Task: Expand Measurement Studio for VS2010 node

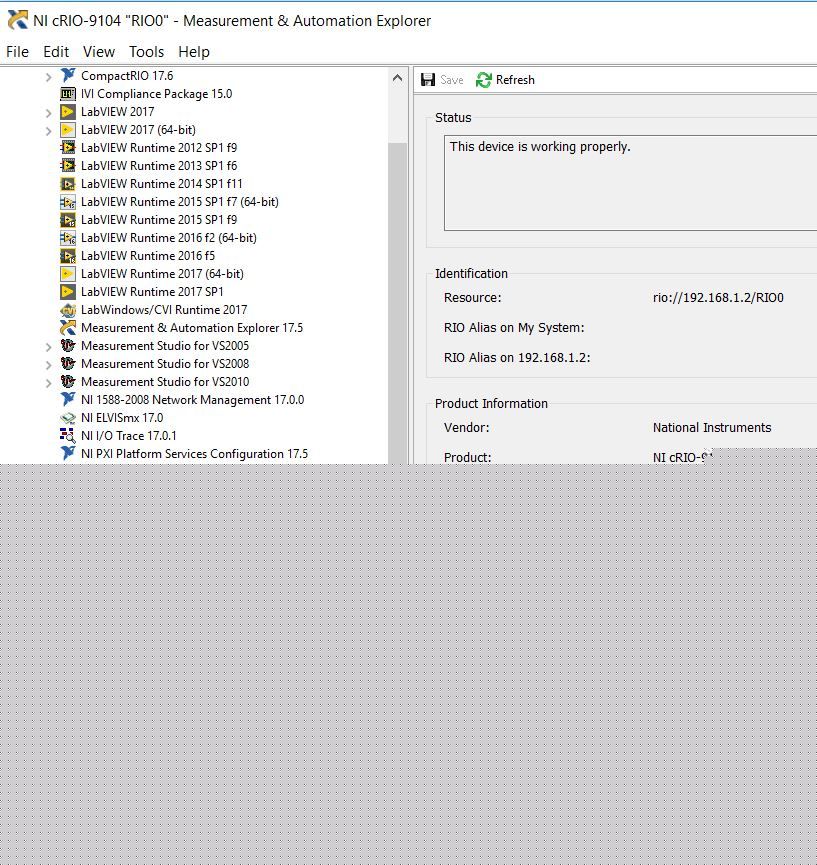Action: 49,383
